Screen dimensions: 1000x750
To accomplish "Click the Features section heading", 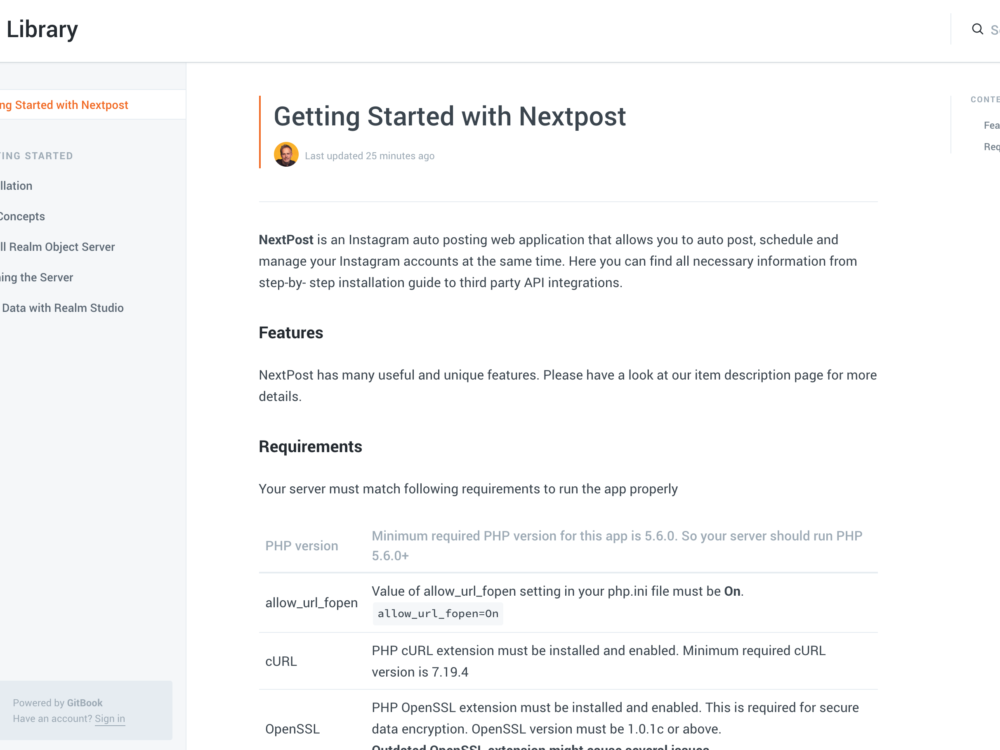I will pos(291,333).
